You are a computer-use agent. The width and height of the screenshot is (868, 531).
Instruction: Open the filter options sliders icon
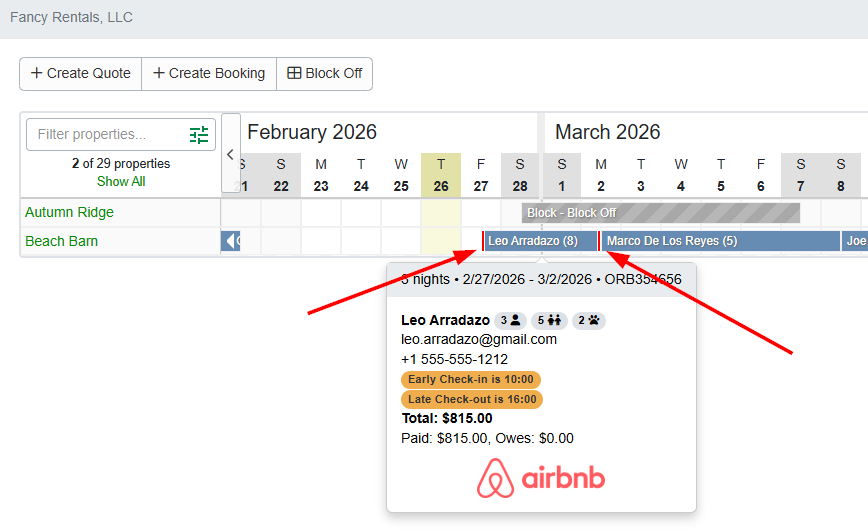[199, 135]
